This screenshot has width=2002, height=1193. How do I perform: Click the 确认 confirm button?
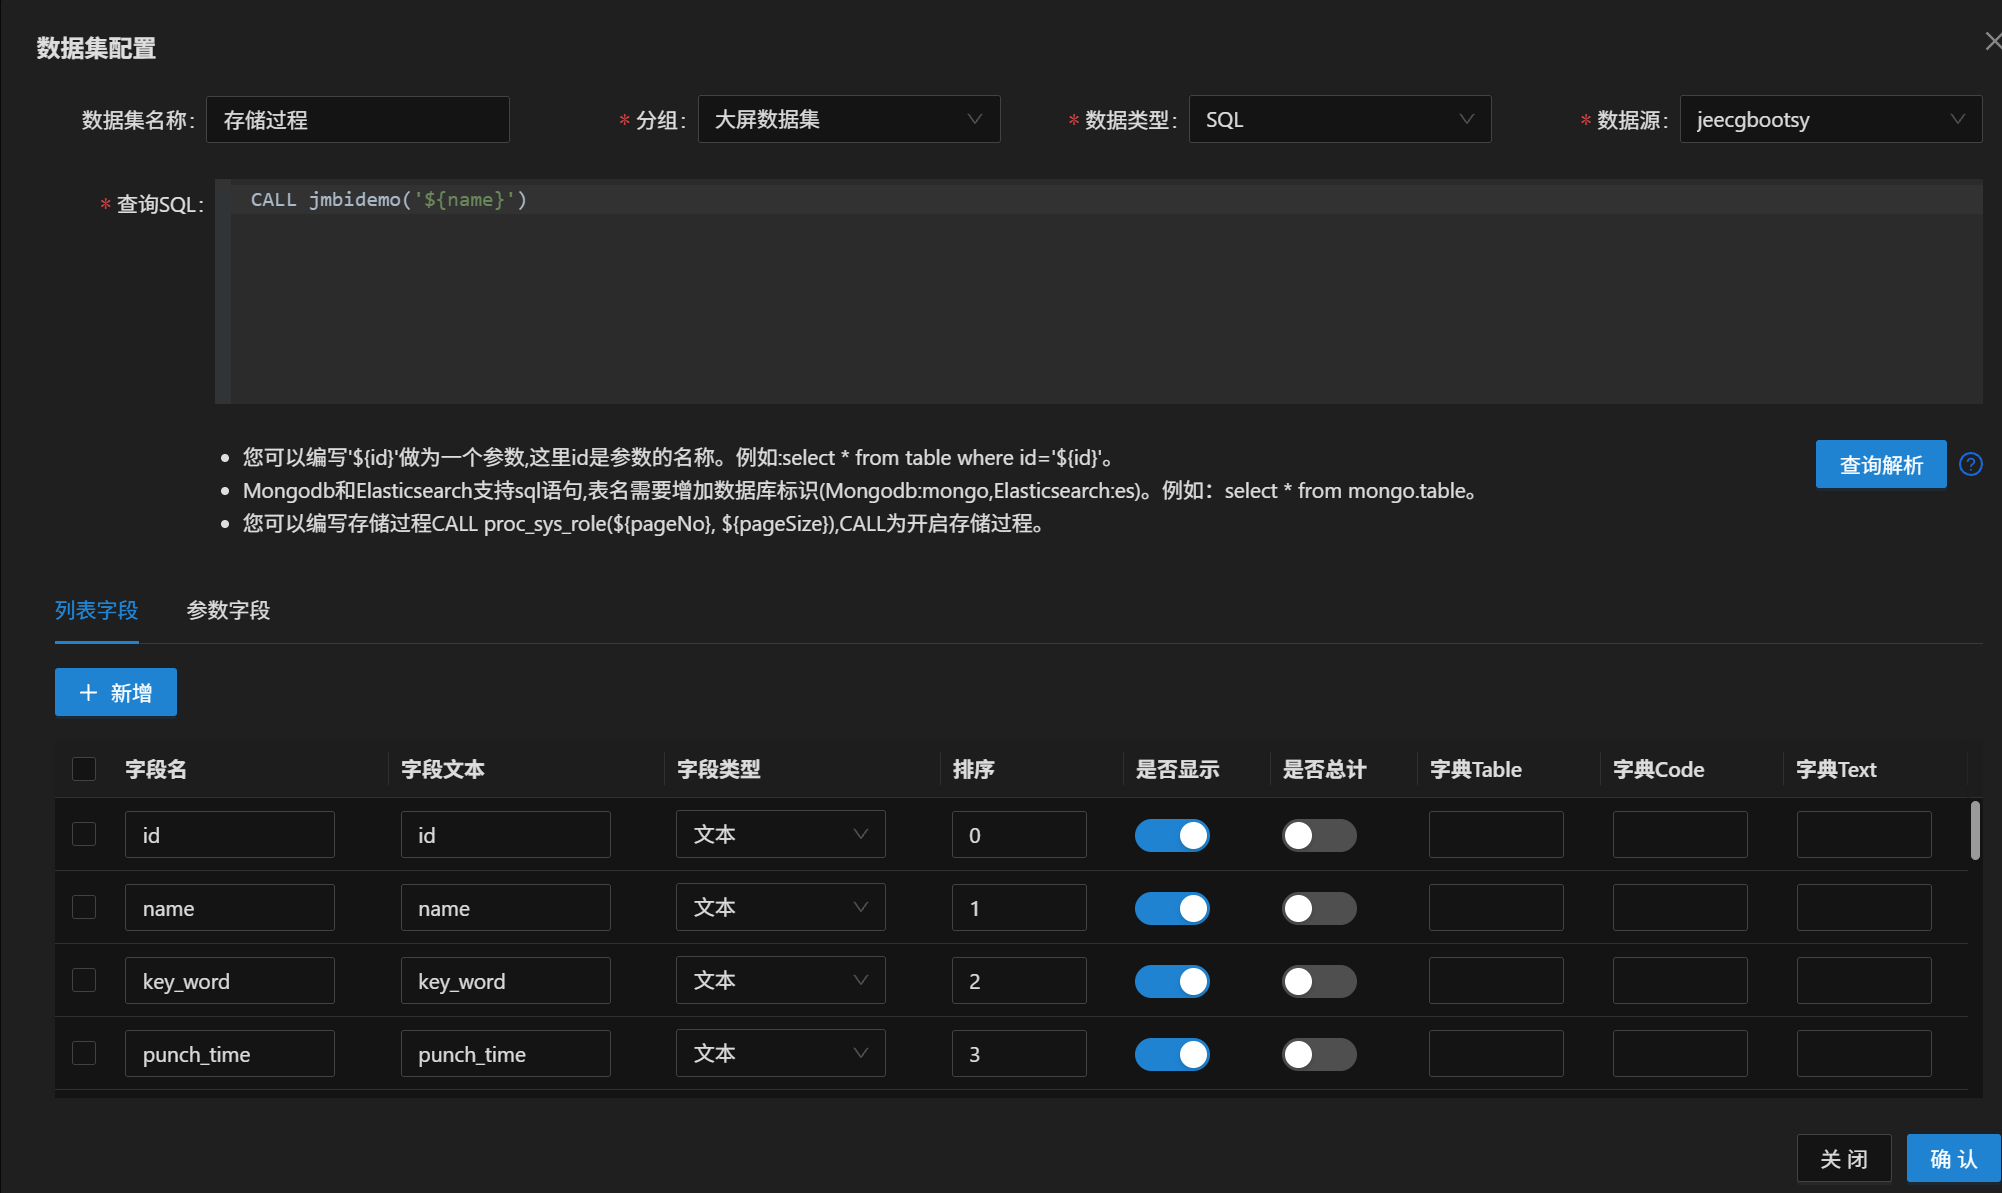pyautogui.click(x=1953, y=1158)
